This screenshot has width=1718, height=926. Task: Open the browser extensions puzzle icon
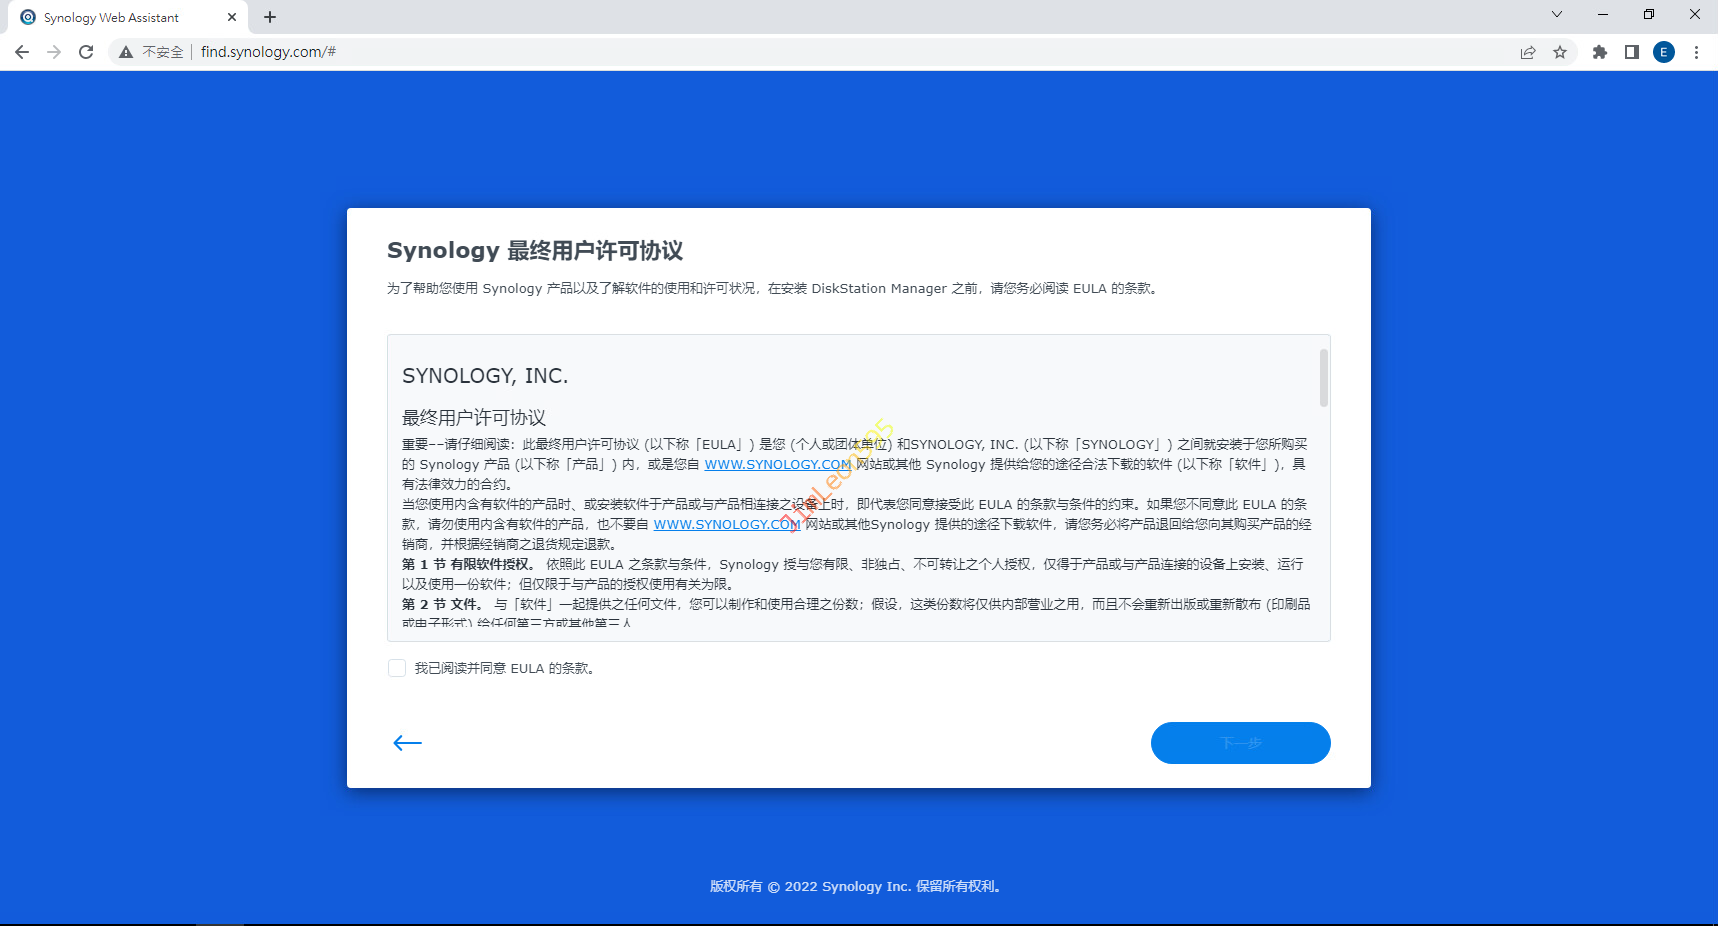1599,52
